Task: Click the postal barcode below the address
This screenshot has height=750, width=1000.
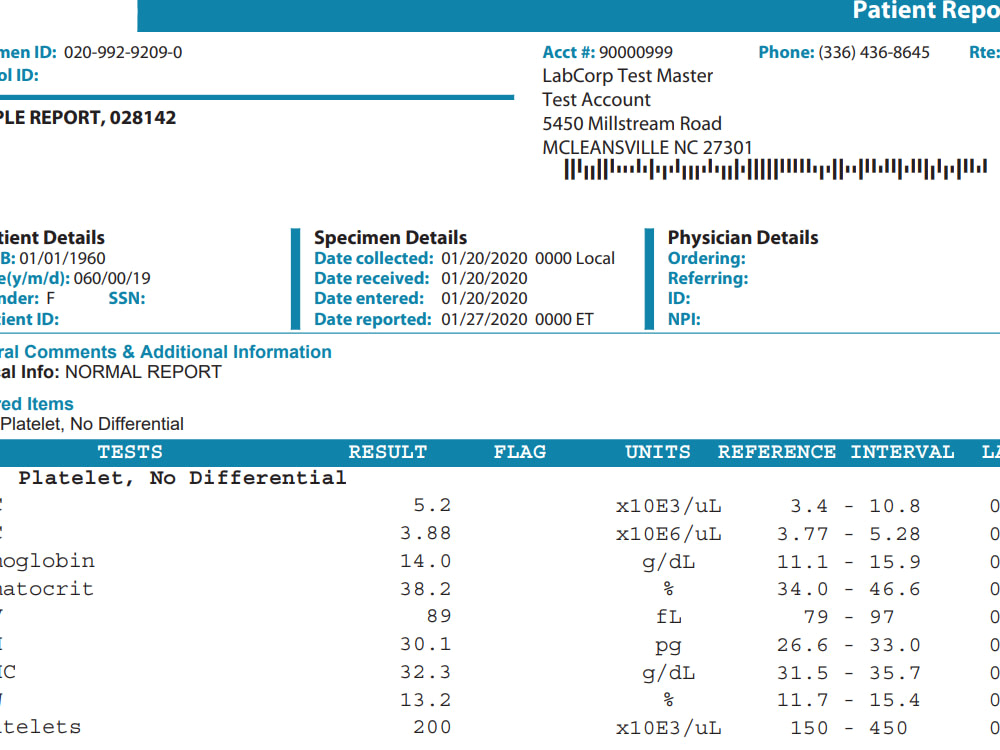Action: [x=776, y=170]
